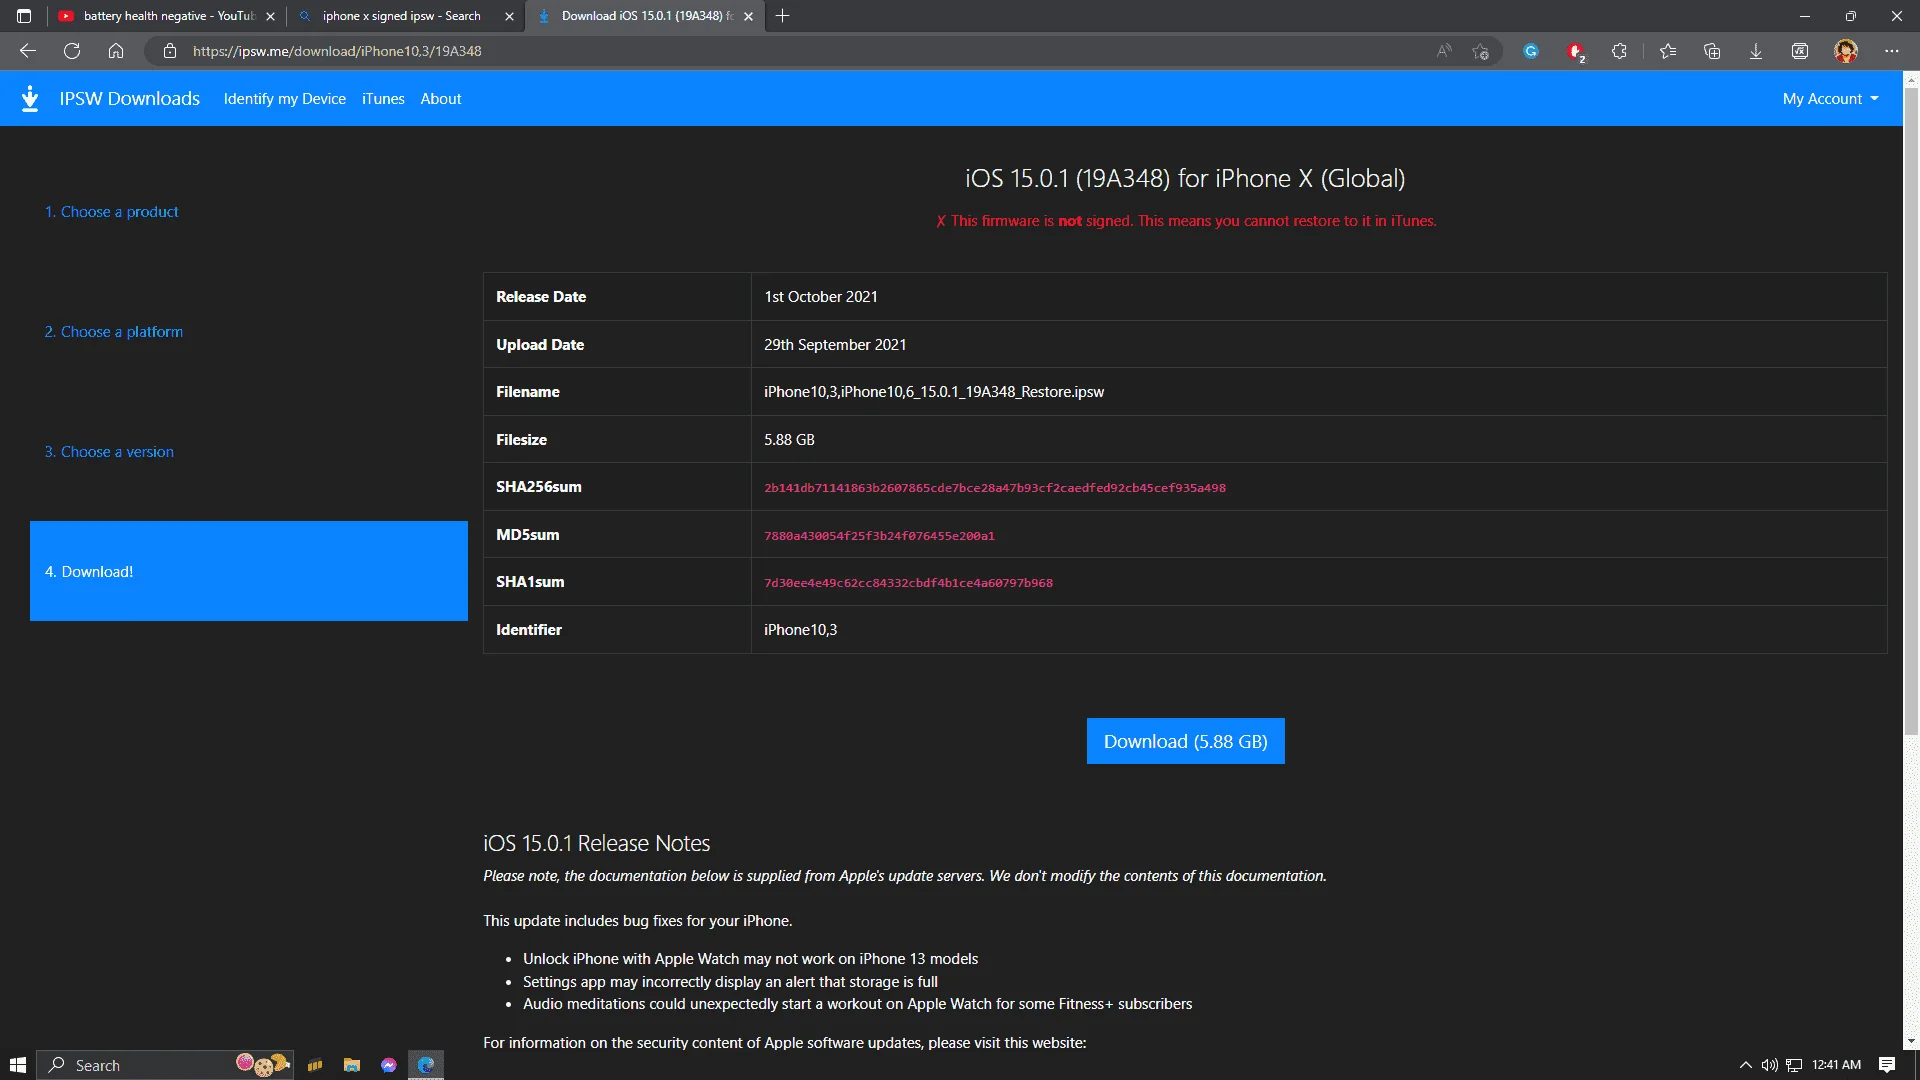
Task: Close the iphone x signed ipsw Search tab
Action: (509, 16)
